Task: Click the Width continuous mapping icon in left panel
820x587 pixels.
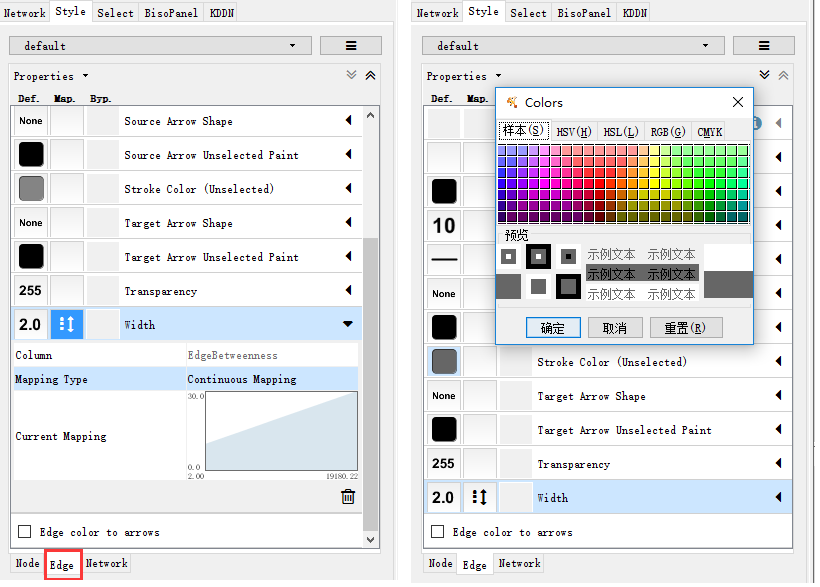Action: (x=67, y=324)
